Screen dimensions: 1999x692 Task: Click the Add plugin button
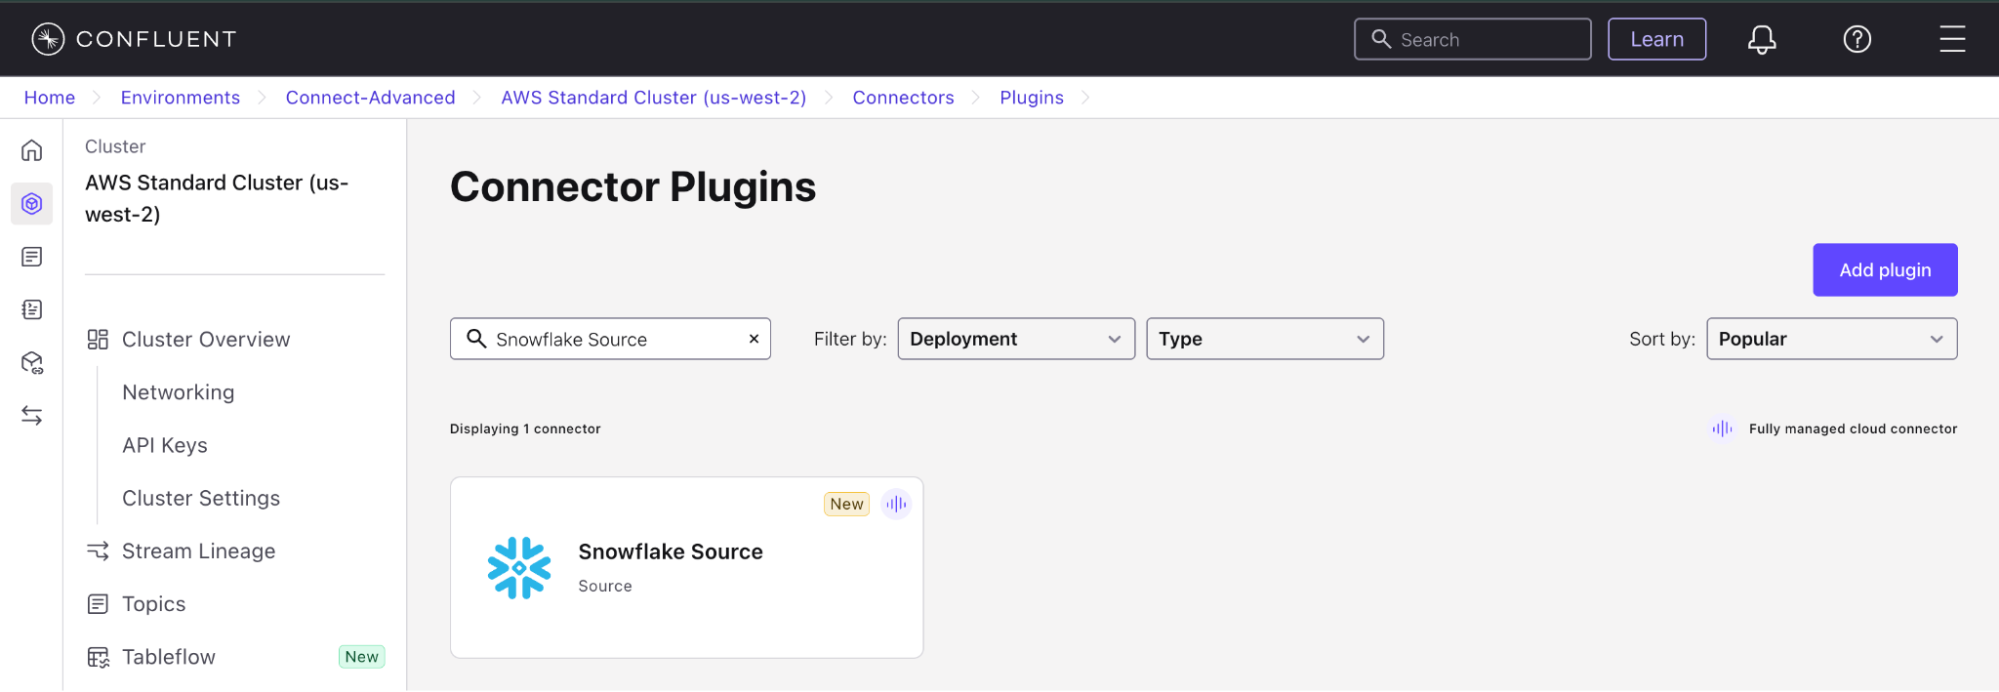coord(1885,270)
